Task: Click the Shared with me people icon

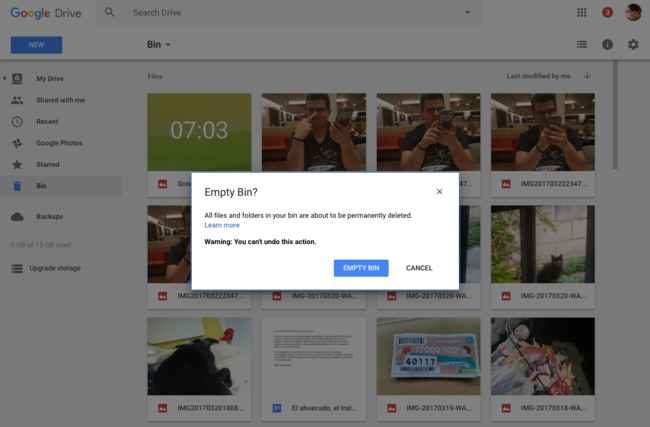Action: point(17,100)
